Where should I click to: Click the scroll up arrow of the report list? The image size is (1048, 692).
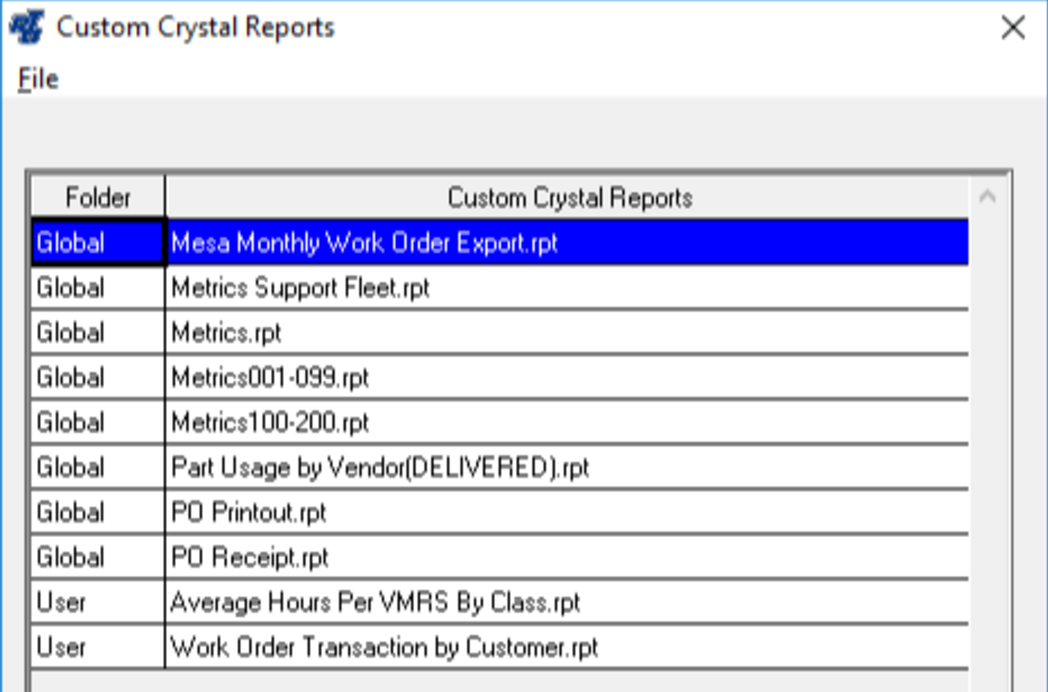pyautogui.click(x=988, y=198)
